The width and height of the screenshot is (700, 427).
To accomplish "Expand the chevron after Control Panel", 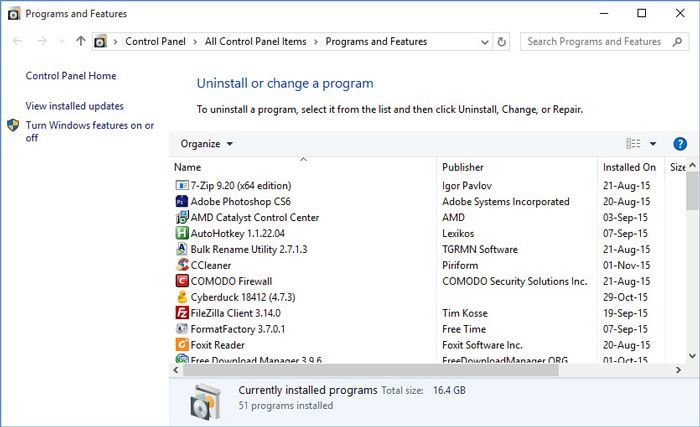I will 195,42.
